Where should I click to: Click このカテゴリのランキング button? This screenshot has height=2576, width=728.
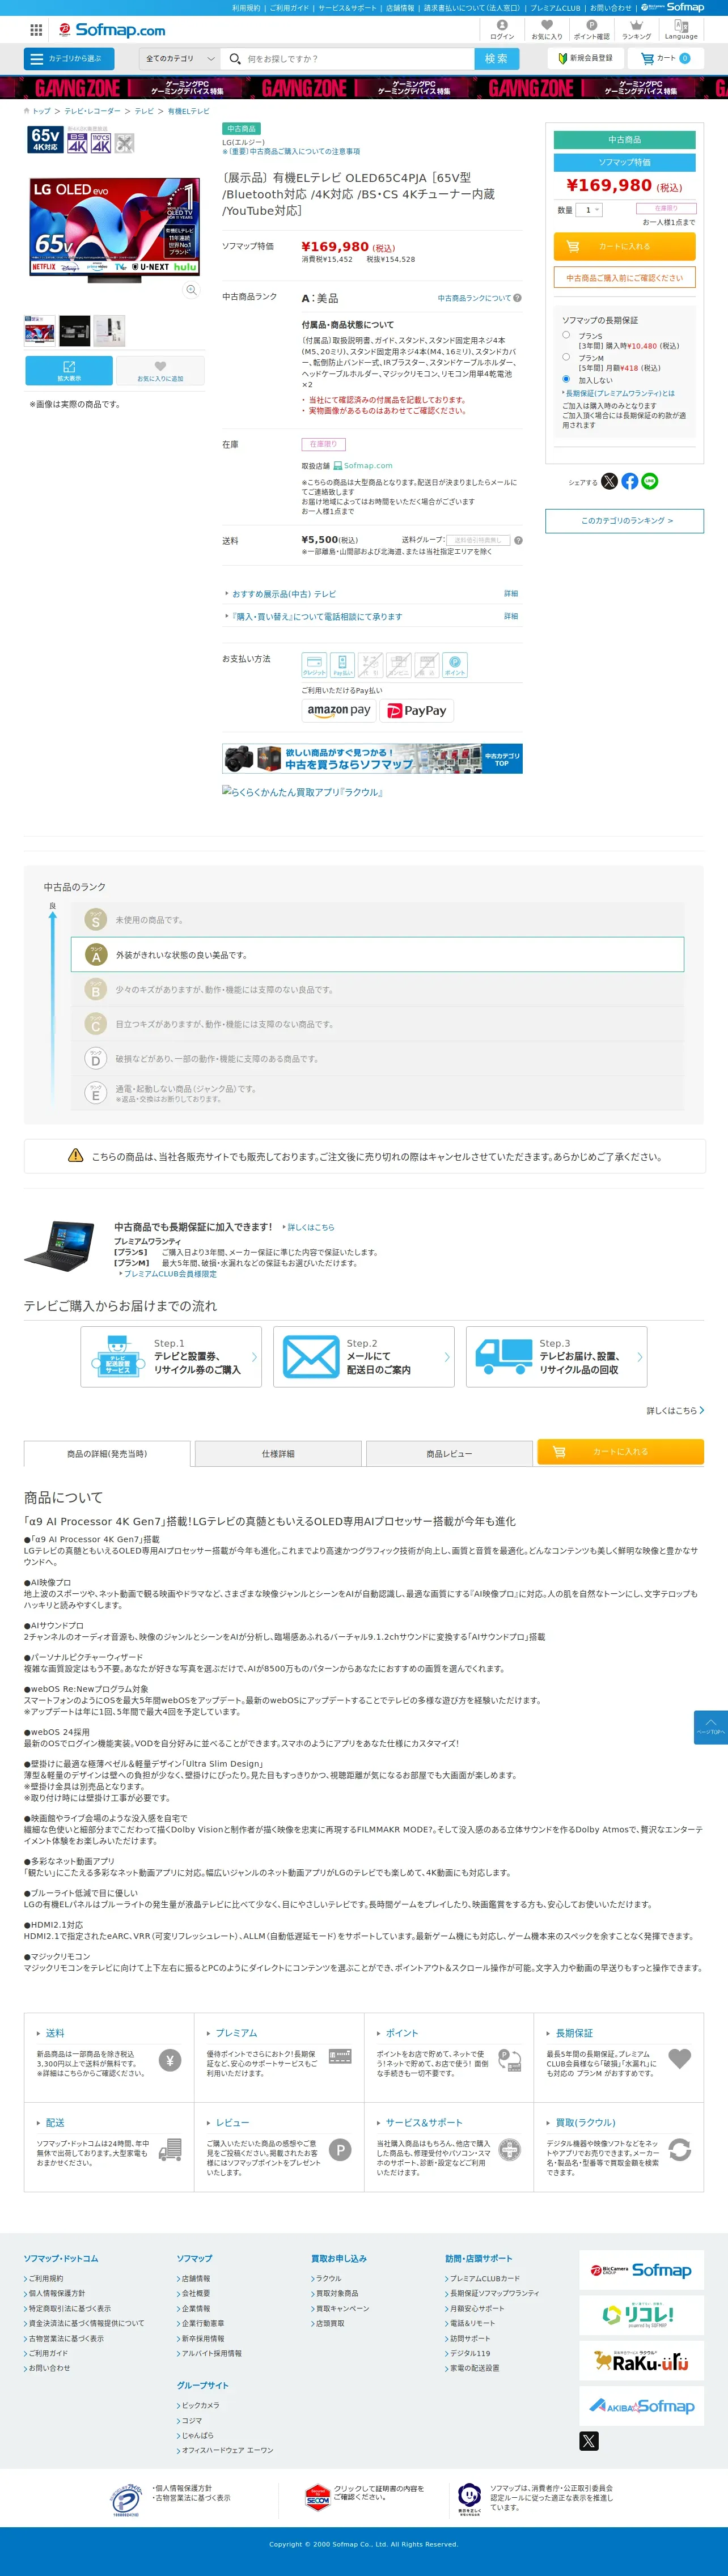pyautogui.click(x=624, y=520)
